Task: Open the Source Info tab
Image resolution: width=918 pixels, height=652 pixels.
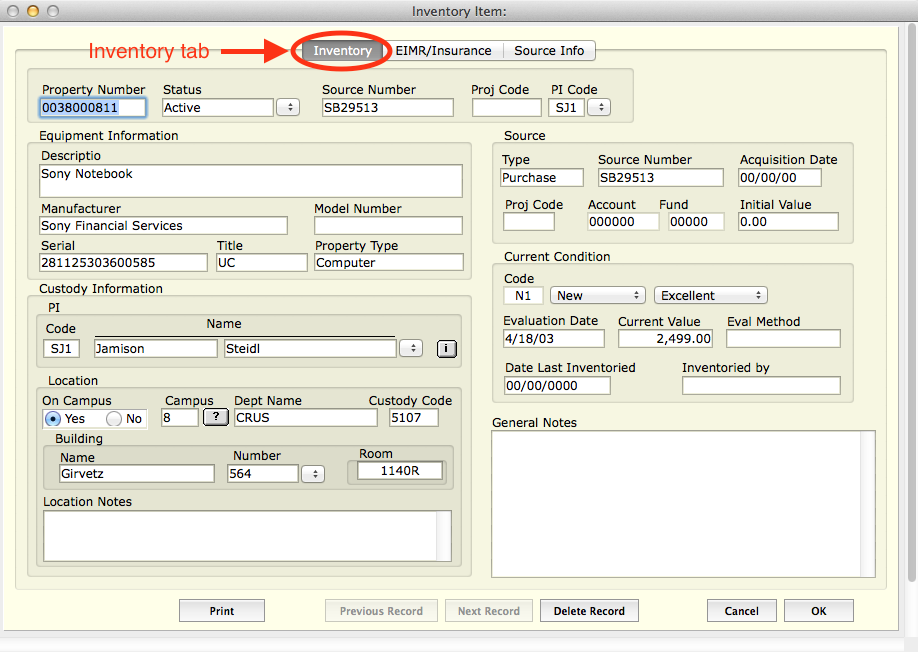Action: pos(549,51)
